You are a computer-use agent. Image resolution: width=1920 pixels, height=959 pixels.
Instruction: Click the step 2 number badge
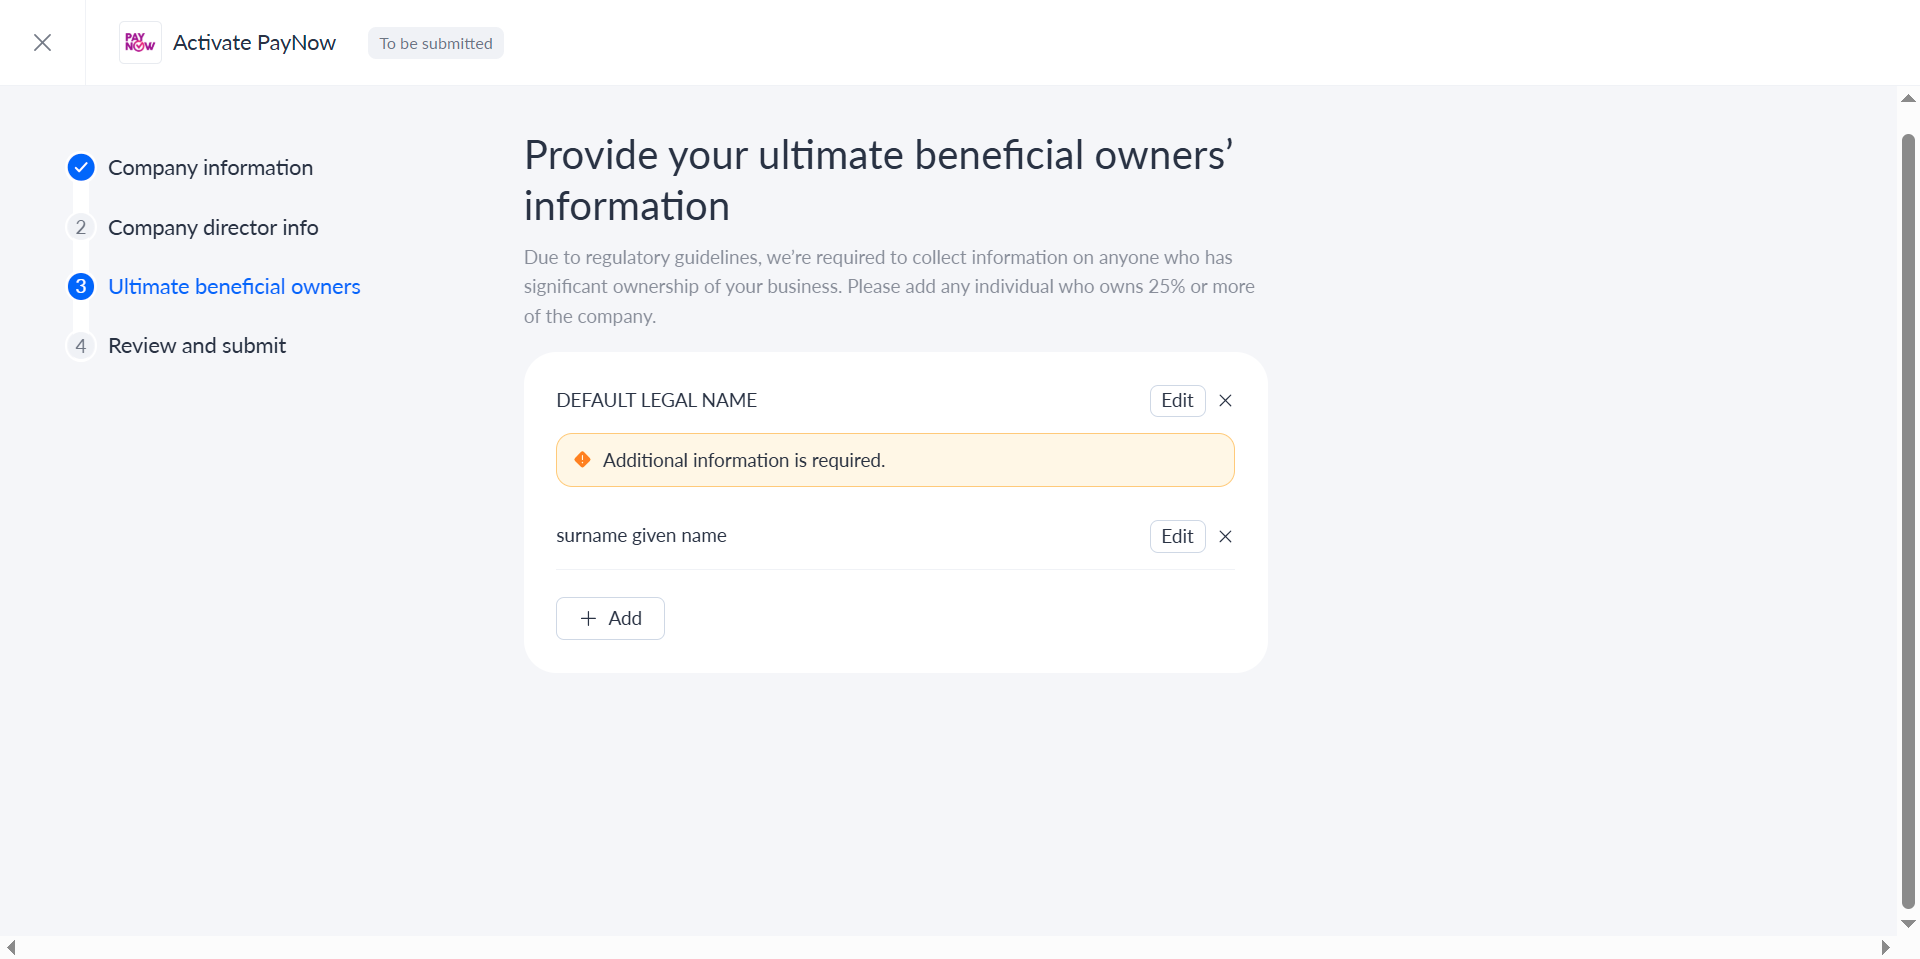pos(81,228)
